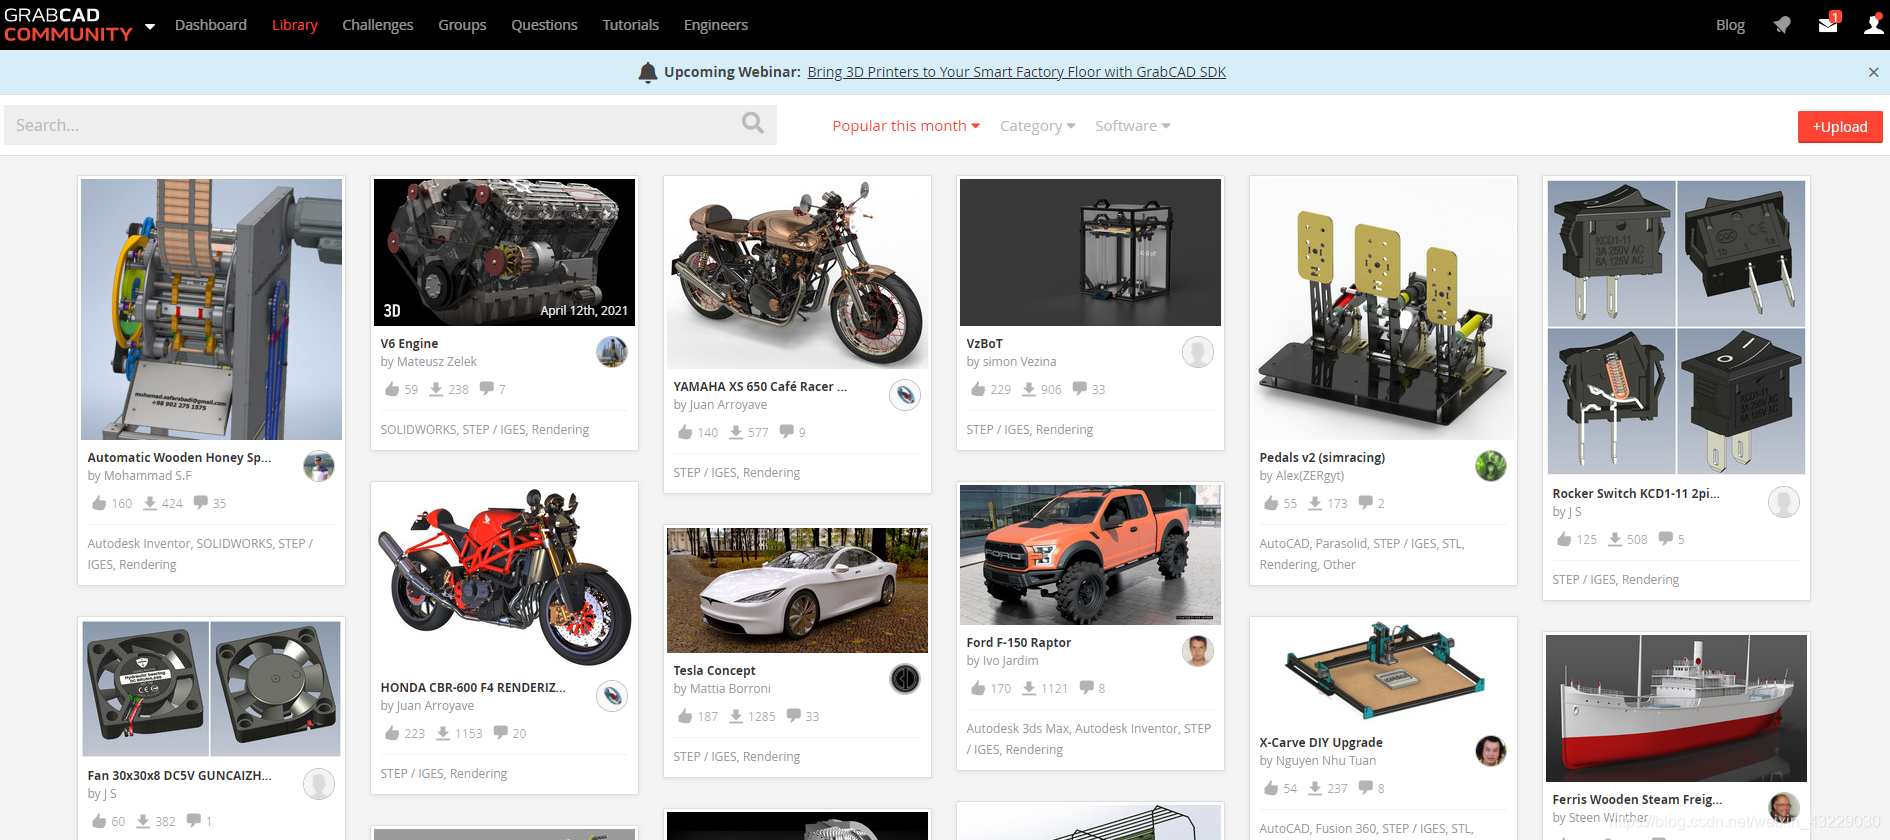Open the HONDA CBR-600 F4 thumbnail
This screenshot has width=1890, height=840.
(x=504, y=576)
